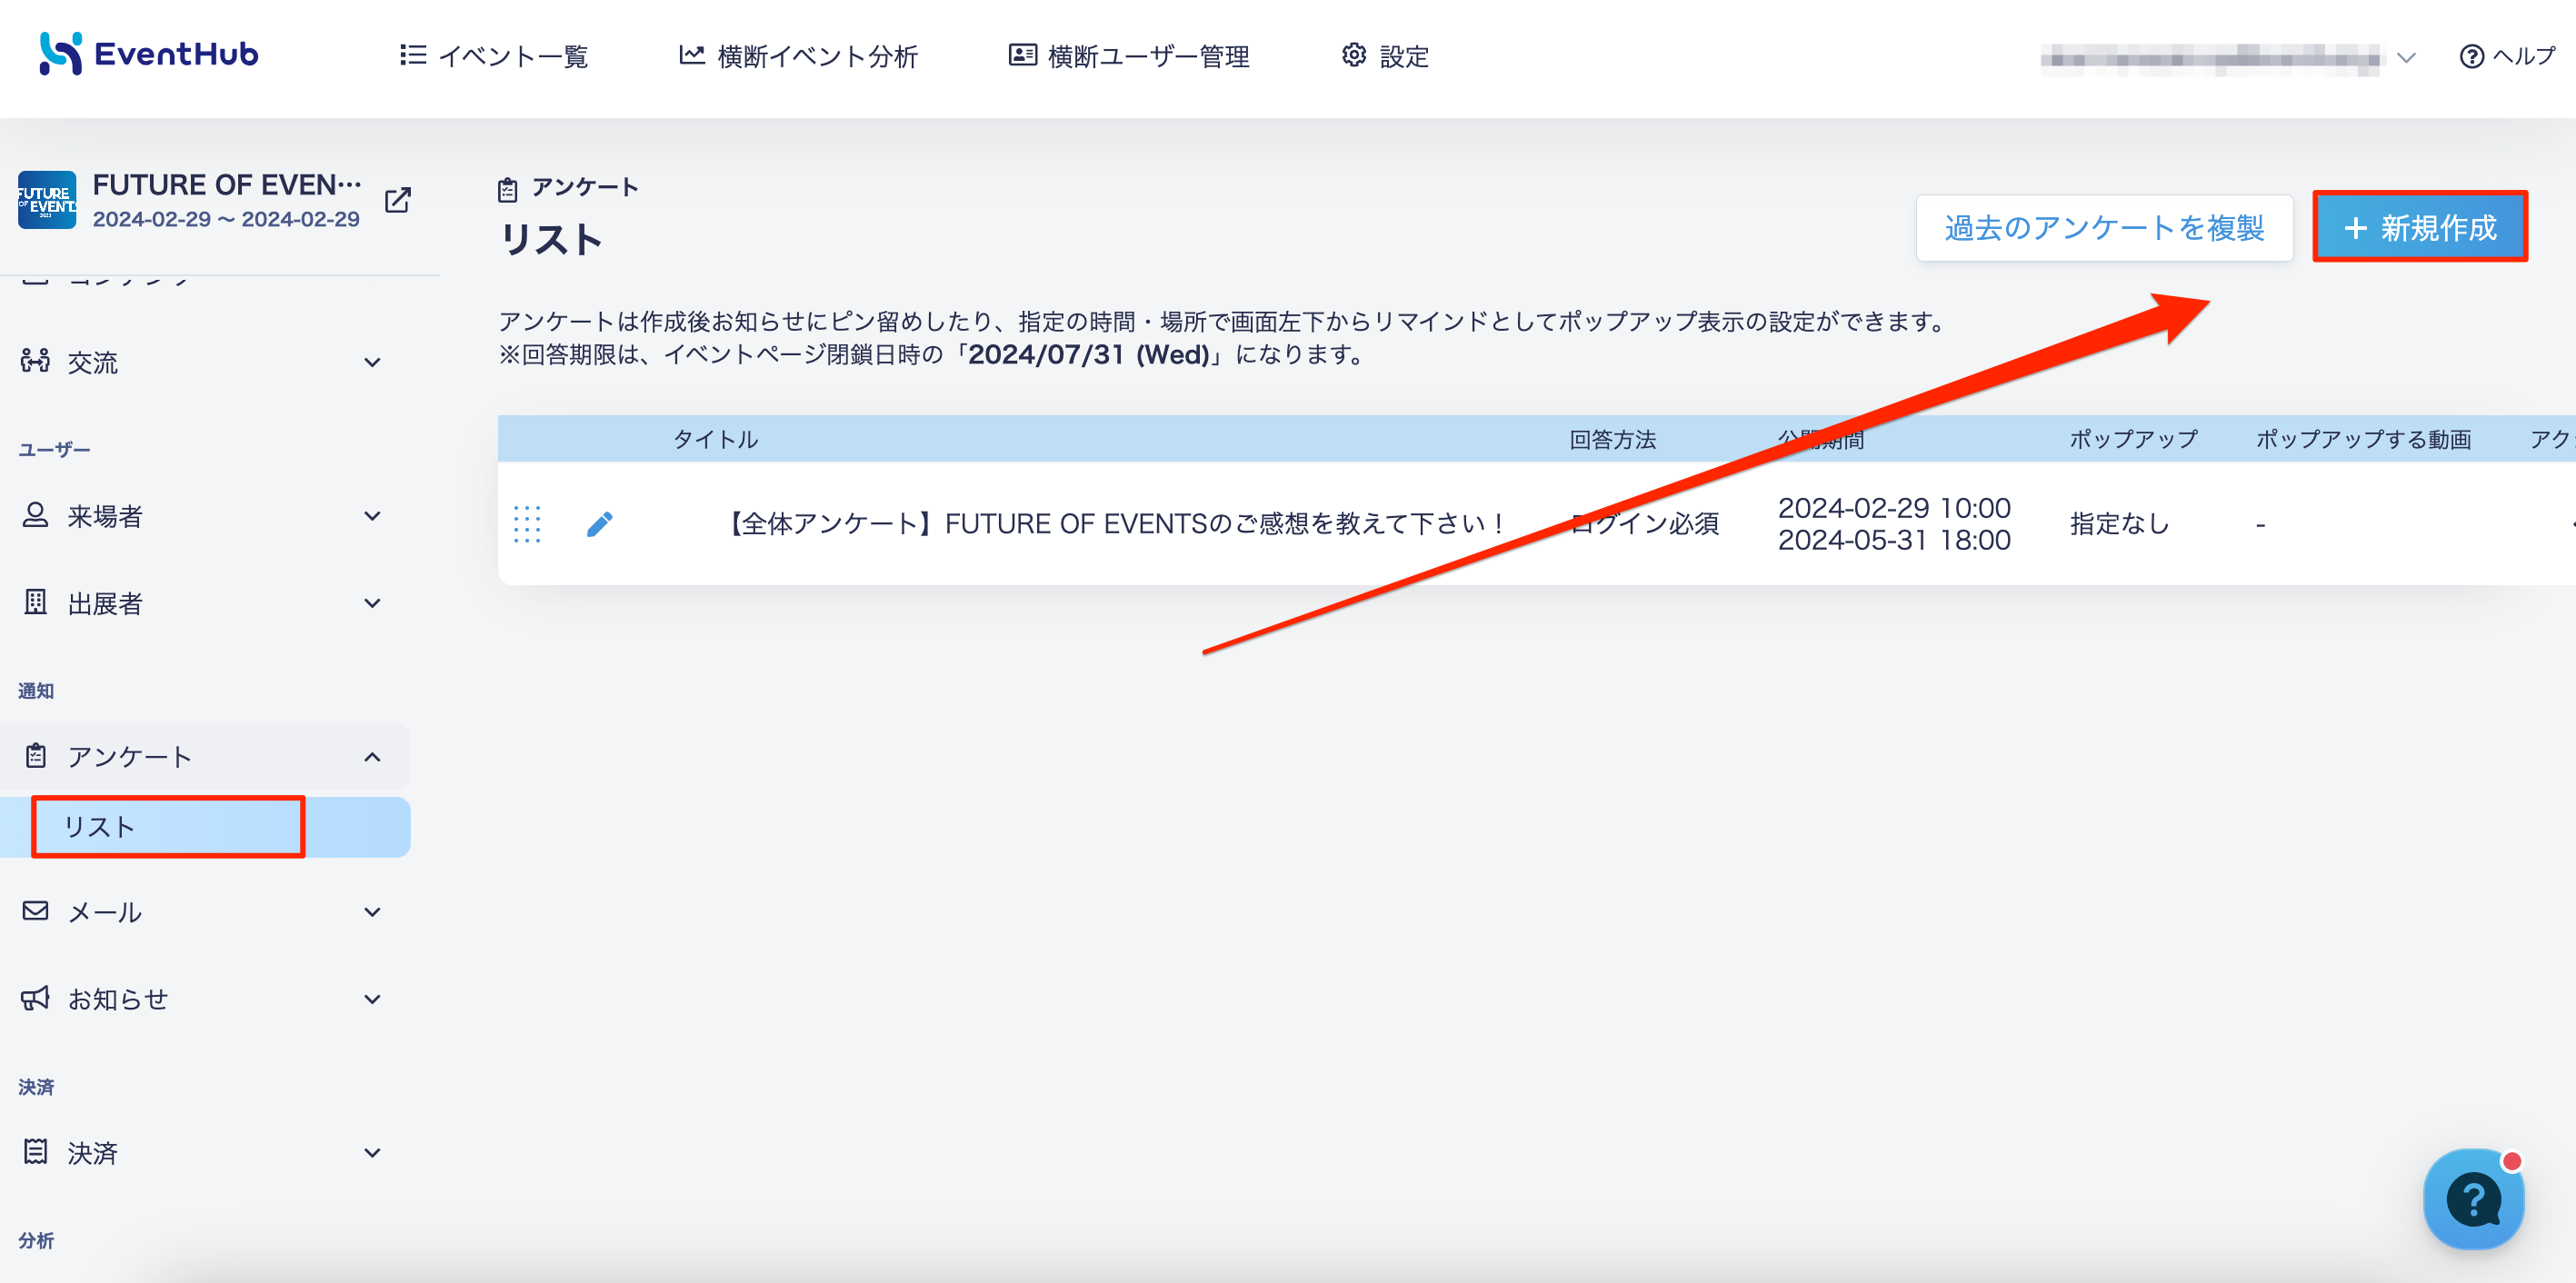Screen dimensions: 2576x1283
Task: Click the アンケート clipboard icon in the sidebar
Action: (x=36, y=755)
